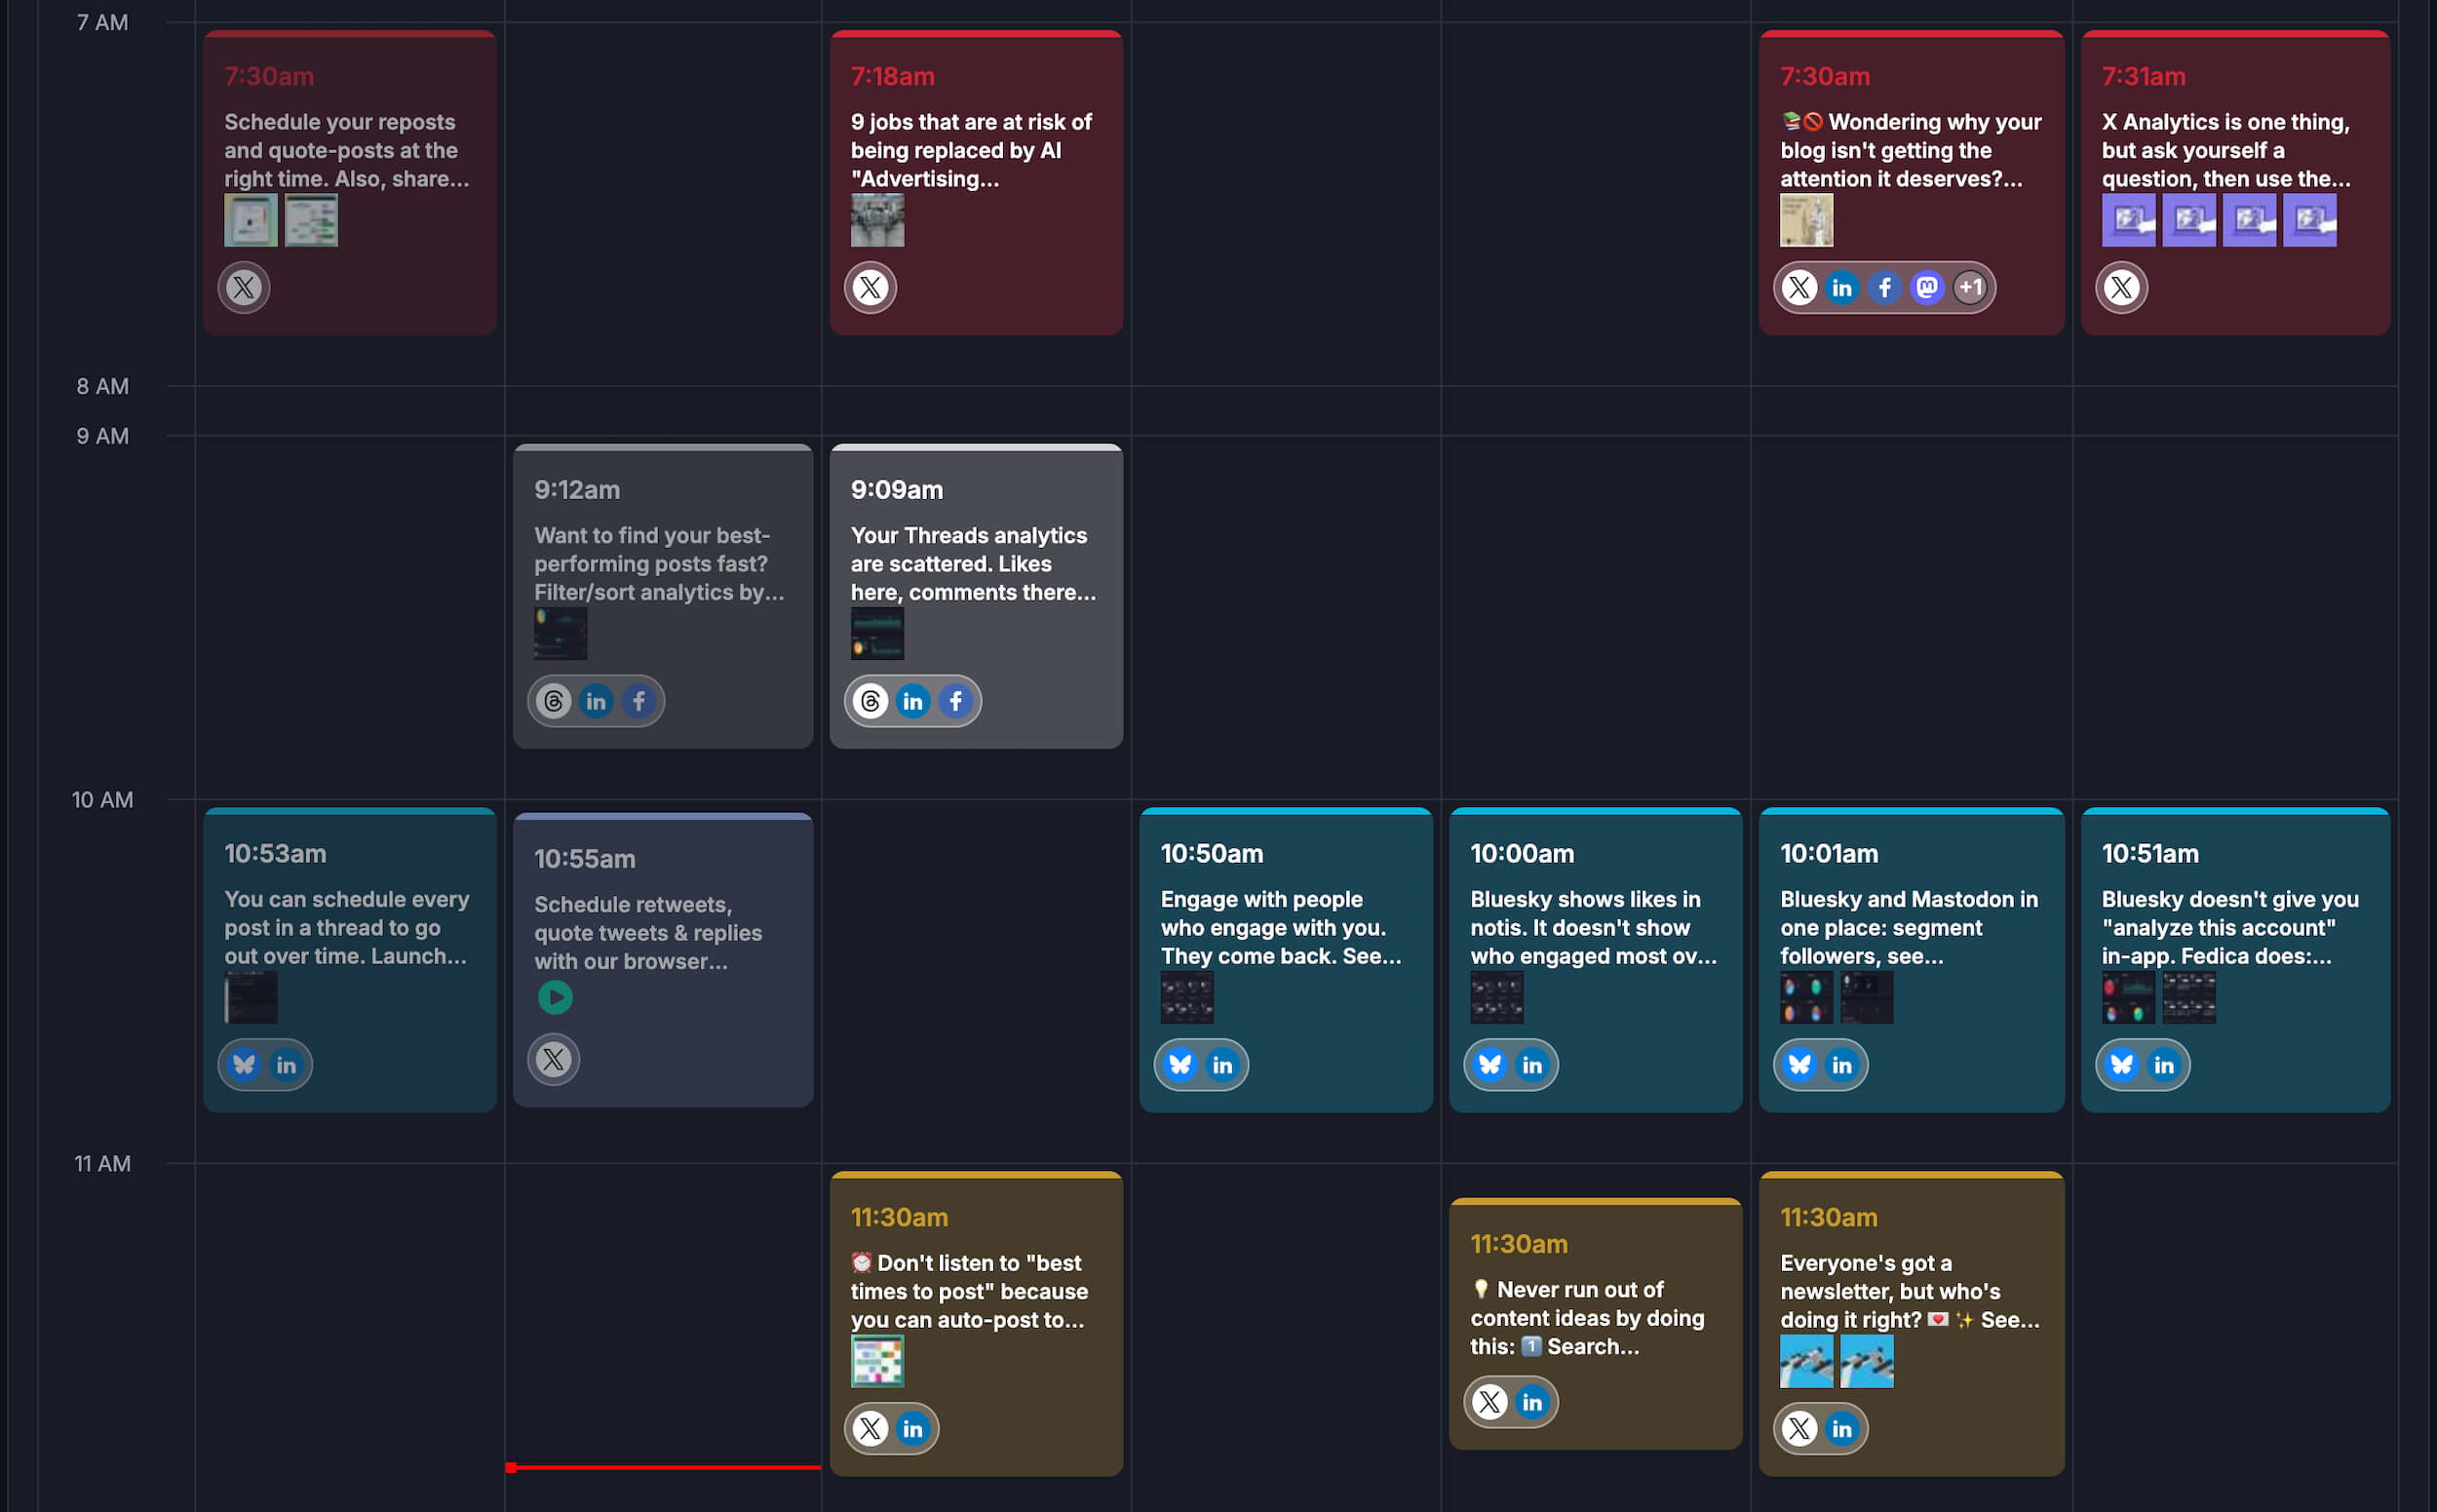
Task: Click the calendar thumbnail in best times post
Action: (877, 1361)
